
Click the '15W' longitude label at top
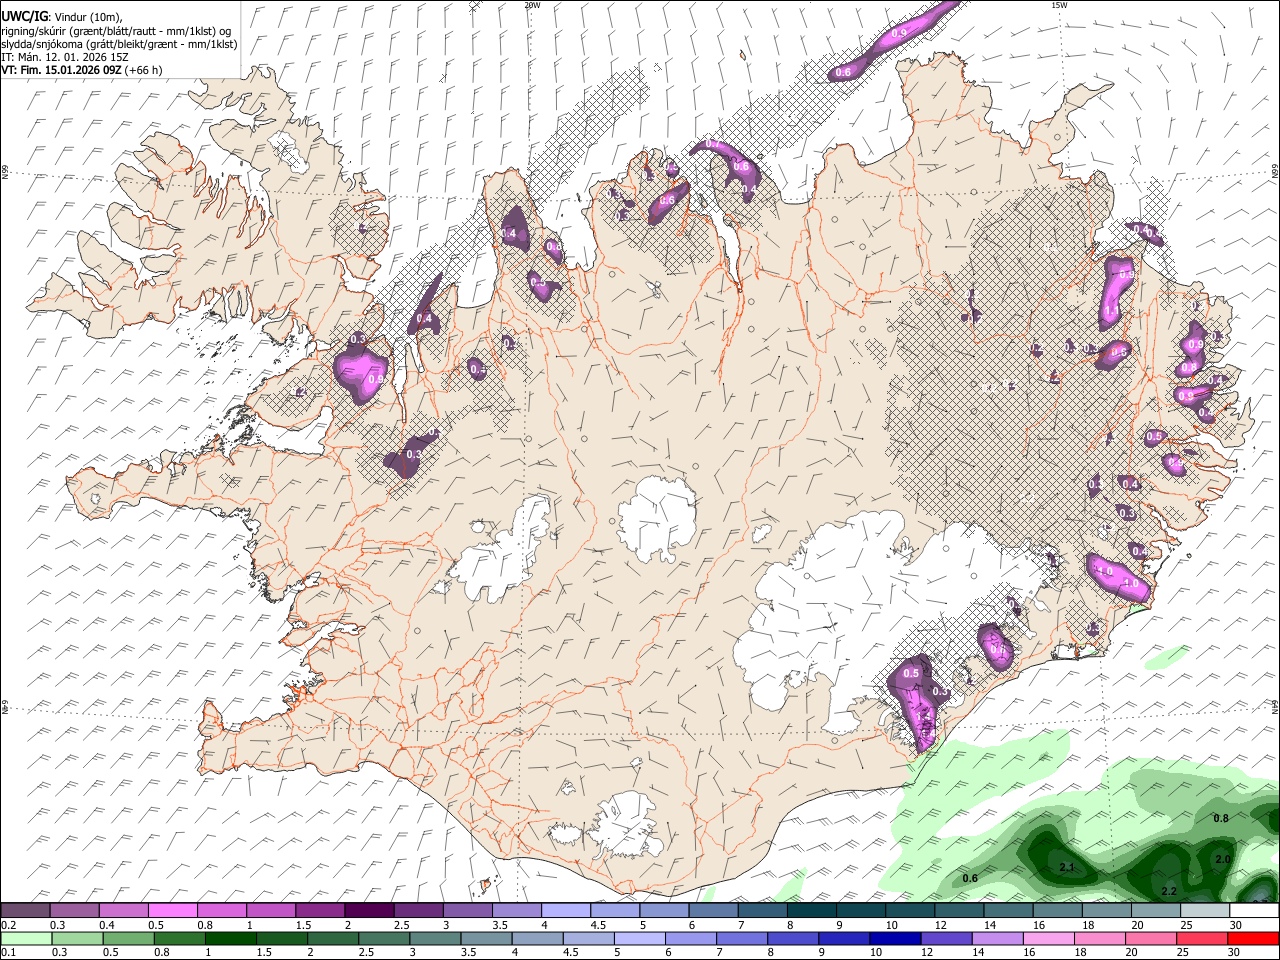[x=1059, y=5]
